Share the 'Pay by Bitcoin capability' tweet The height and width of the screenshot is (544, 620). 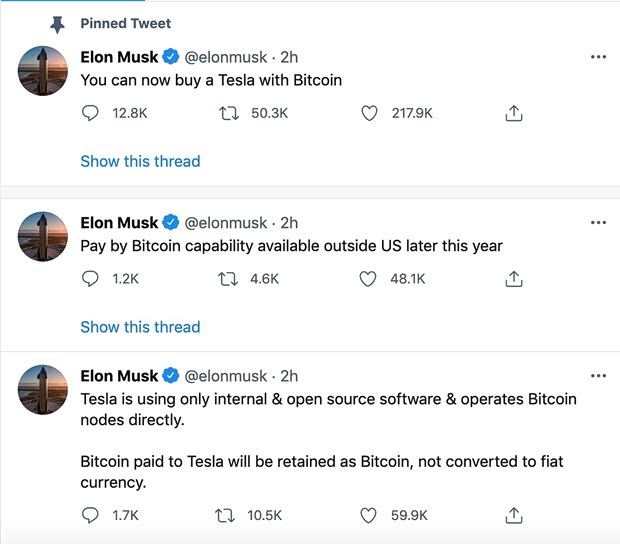514,279
